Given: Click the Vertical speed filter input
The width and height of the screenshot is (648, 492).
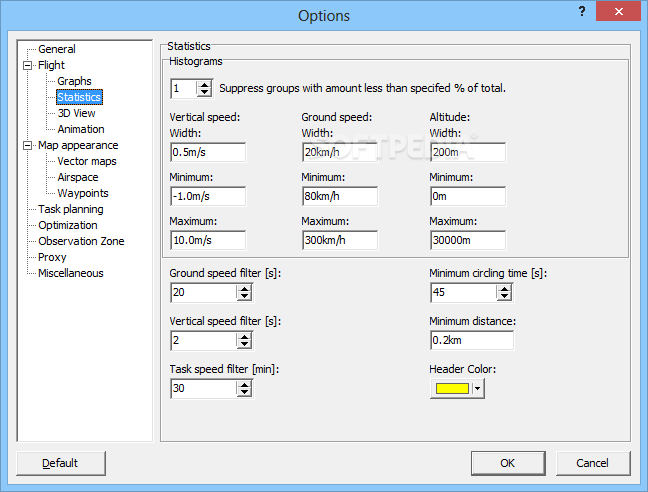Looking at the screenshot, I should click(x=204, y=340).
